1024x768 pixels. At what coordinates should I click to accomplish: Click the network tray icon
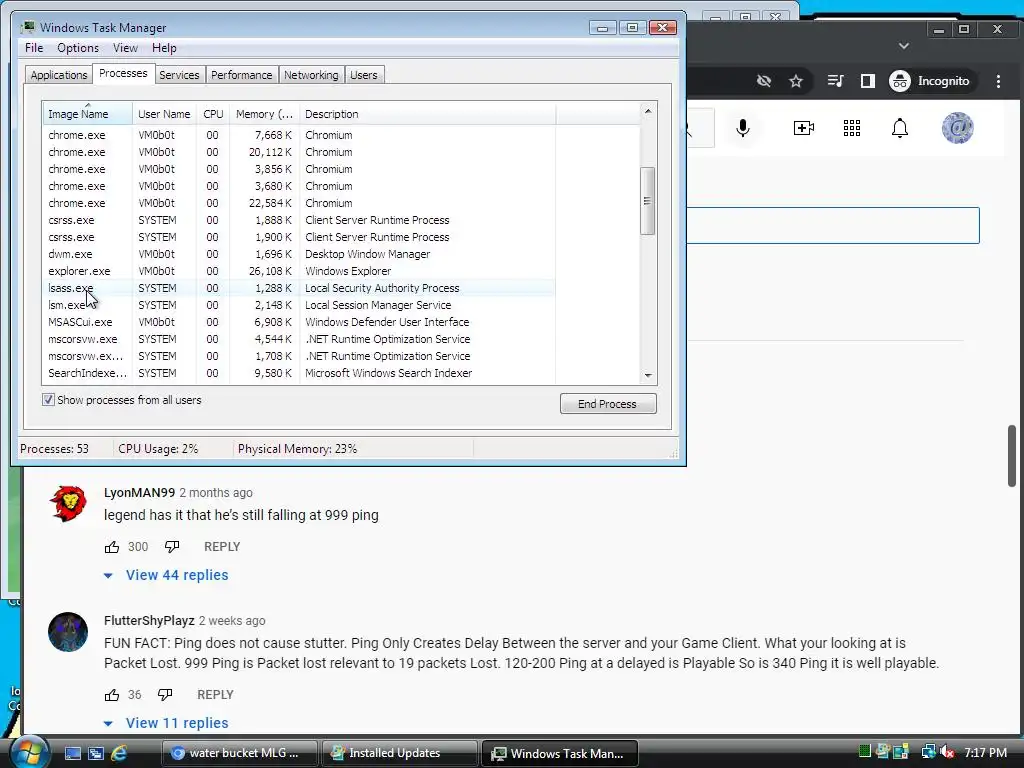[x=928, y=752]
